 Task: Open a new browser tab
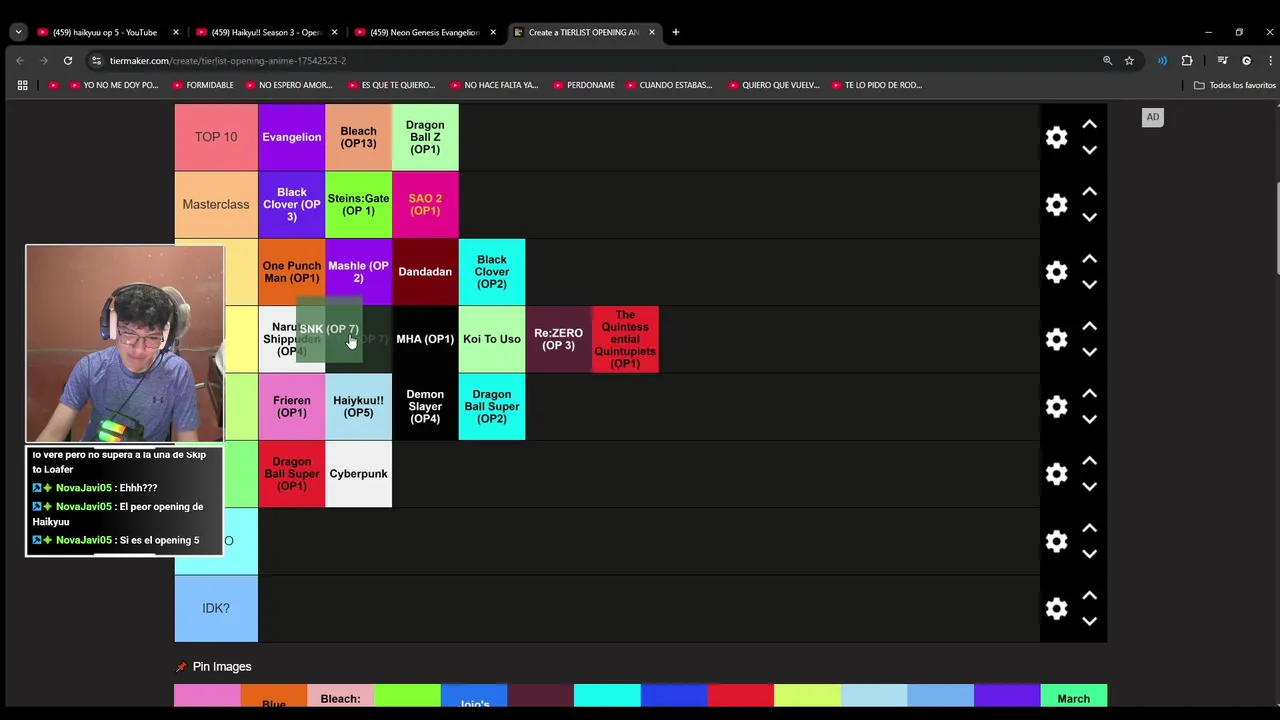676,32
